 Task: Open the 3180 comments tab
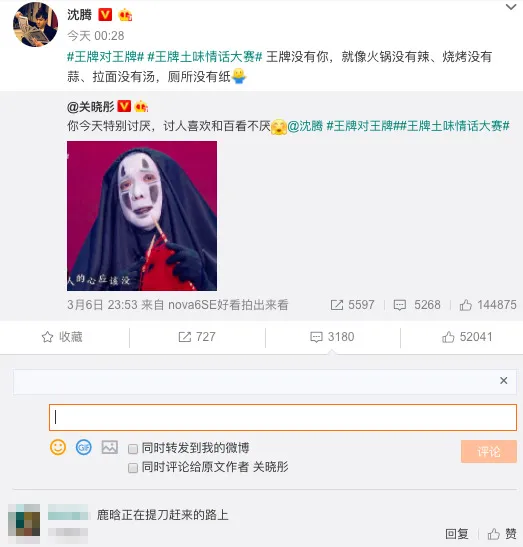coord(332,337)
